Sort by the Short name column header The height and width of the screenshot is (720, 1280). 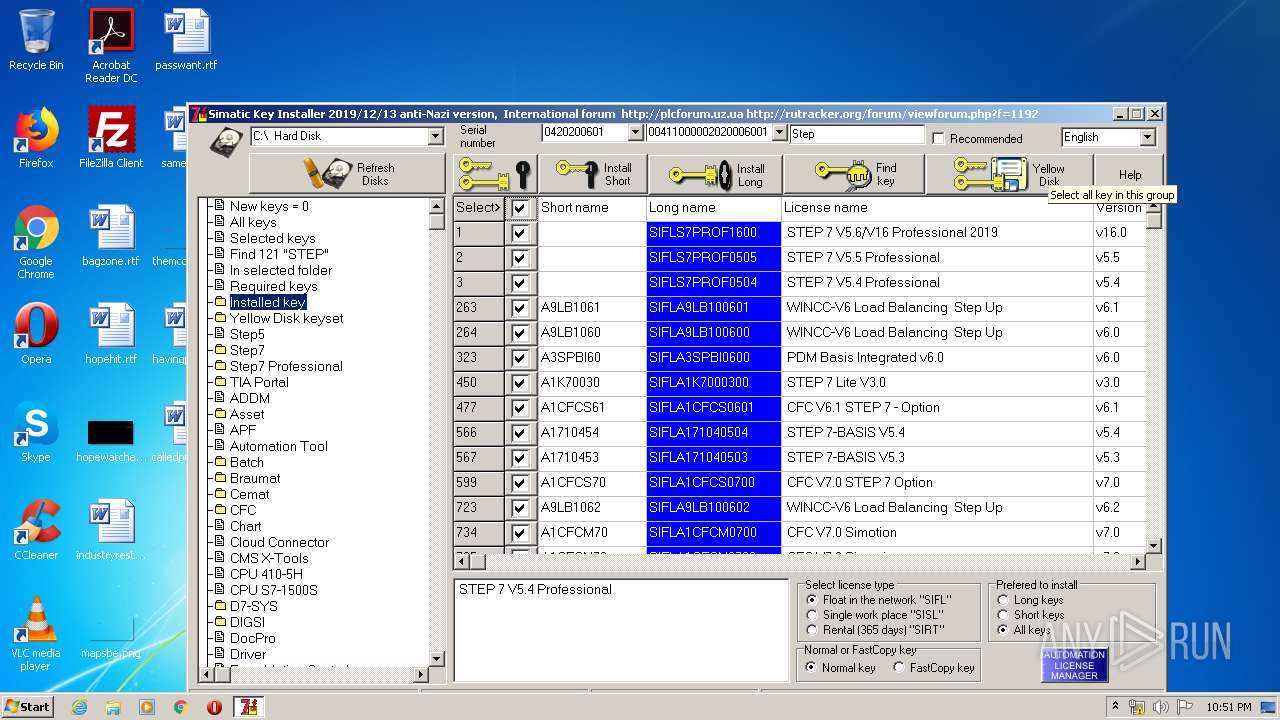pyautogui.click(x=592, y=208)
